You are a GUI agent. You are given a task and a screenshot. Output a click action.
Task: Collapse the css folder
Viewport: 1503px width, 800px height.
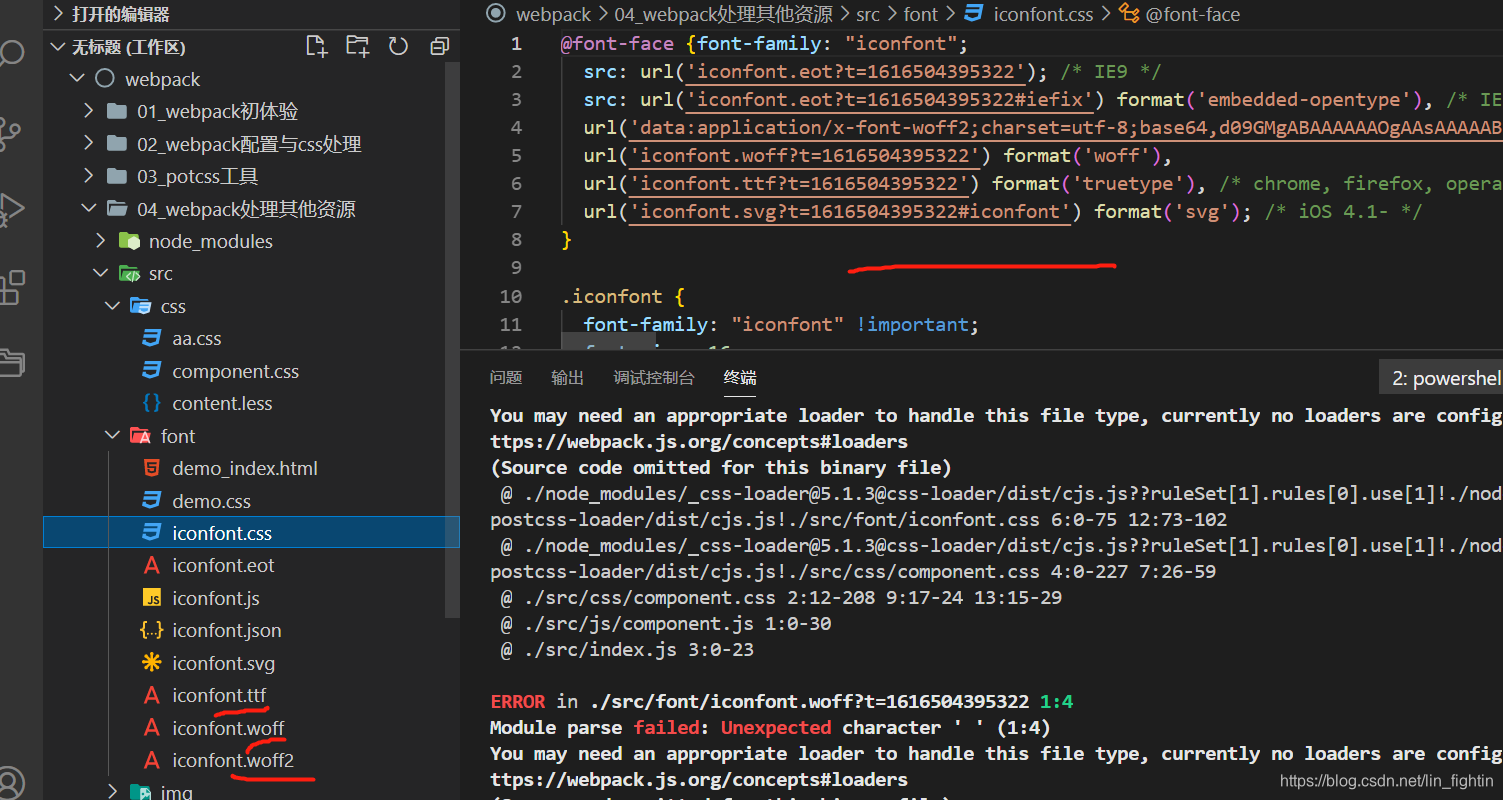(113, 306)
